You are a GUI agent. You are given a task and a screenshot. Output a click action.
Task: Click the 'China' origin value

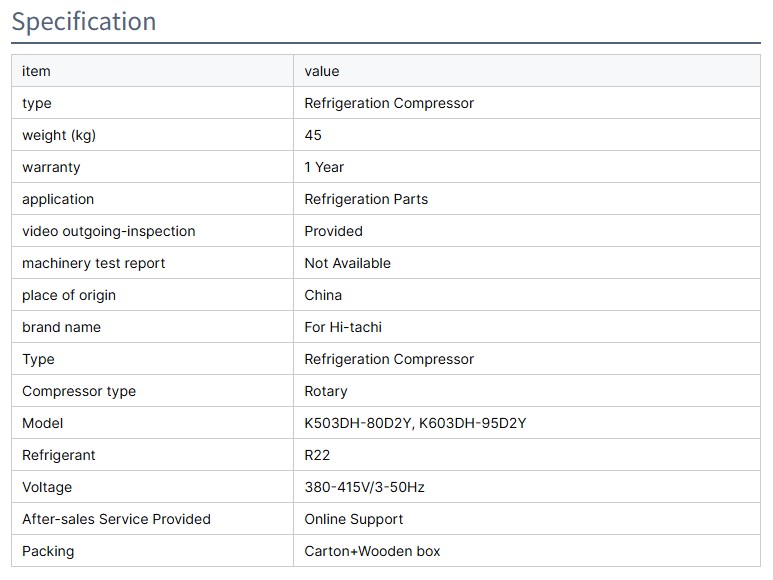click(x=323, y=295)
